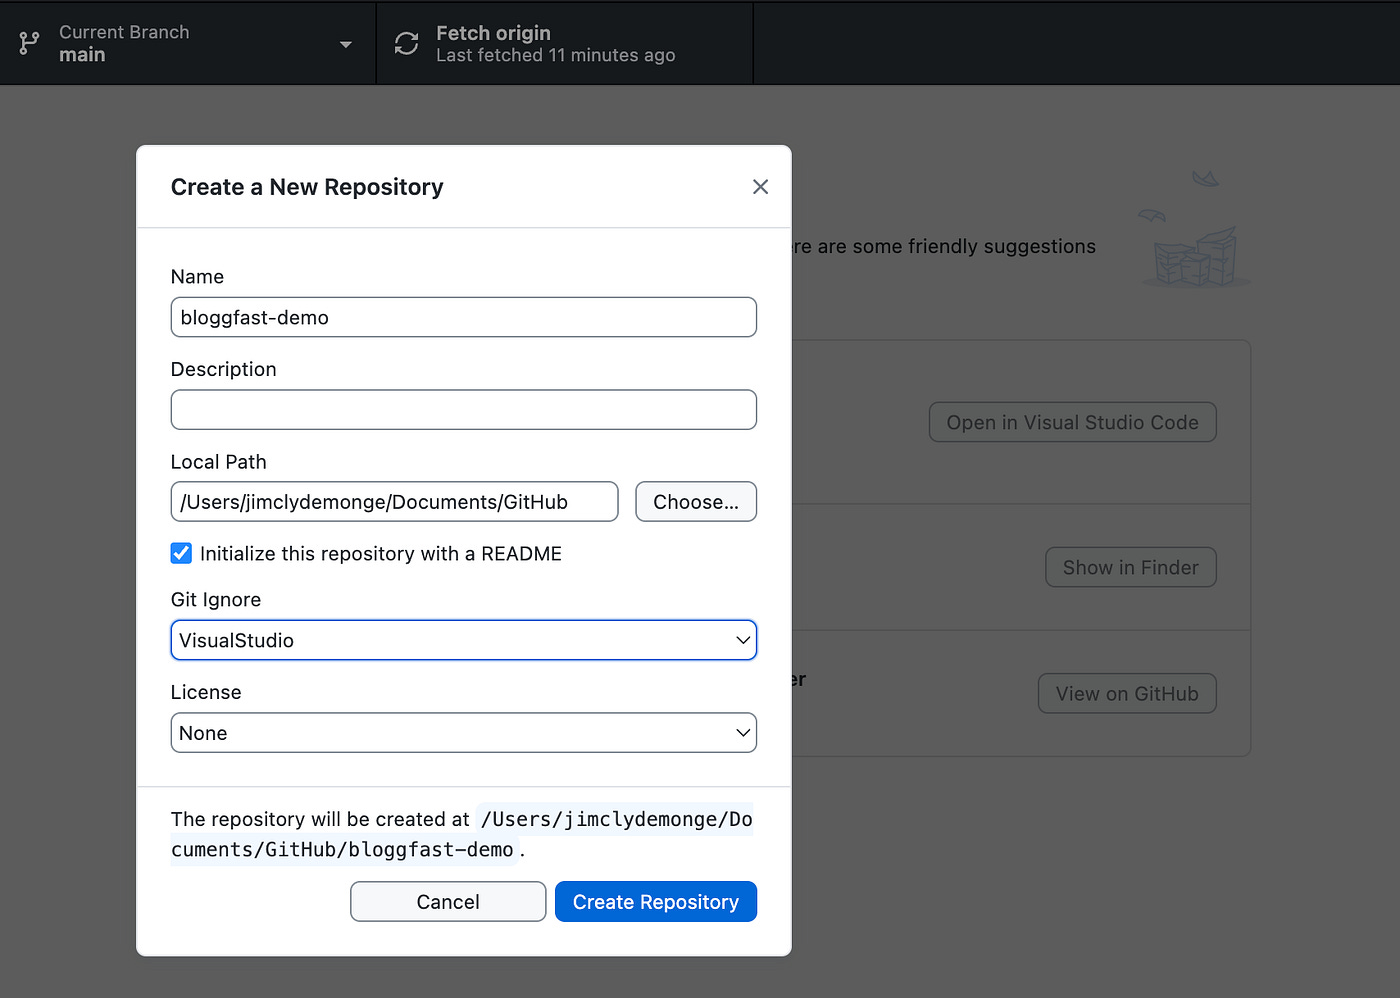
Task: Click the View on GitHub button
Action: (1126, 693)
